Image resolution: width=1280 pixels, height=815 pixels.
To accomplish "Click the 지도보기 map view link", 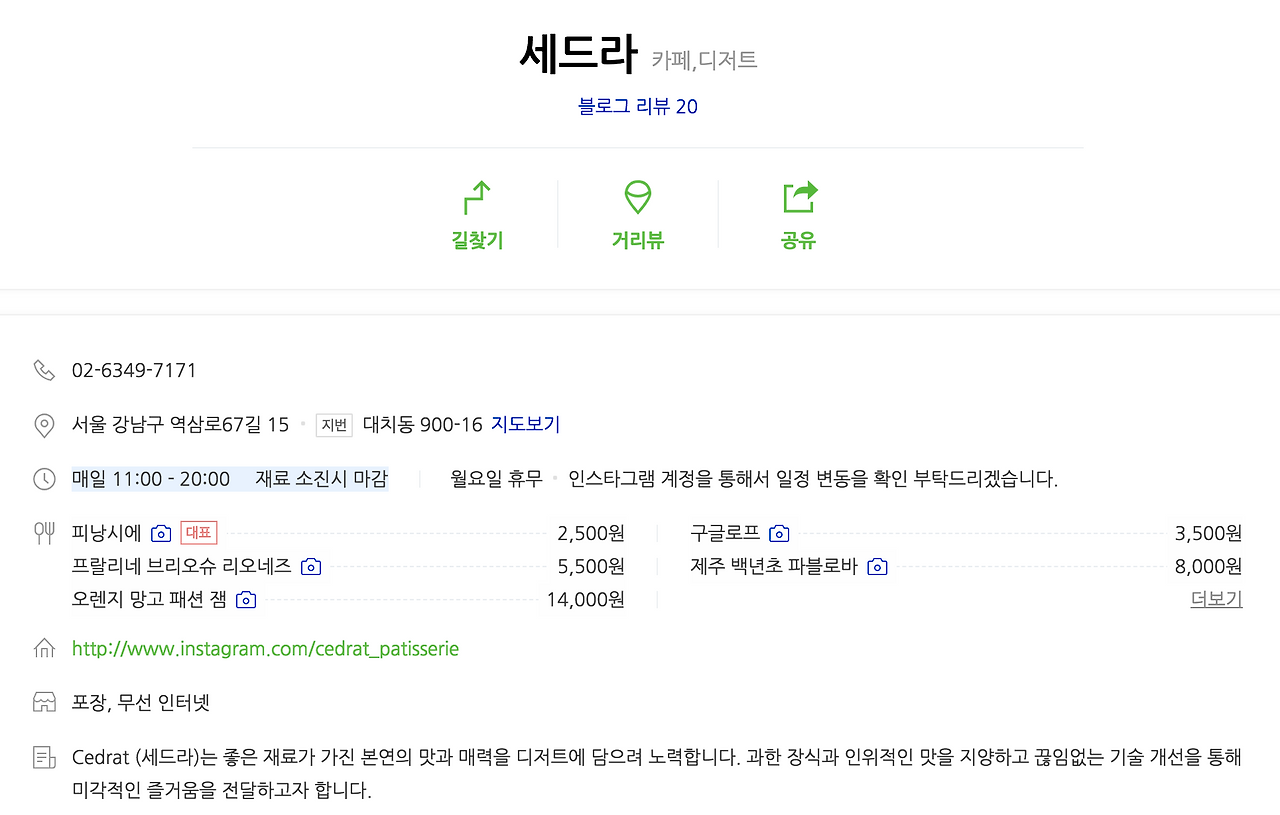I will [526, 423].
